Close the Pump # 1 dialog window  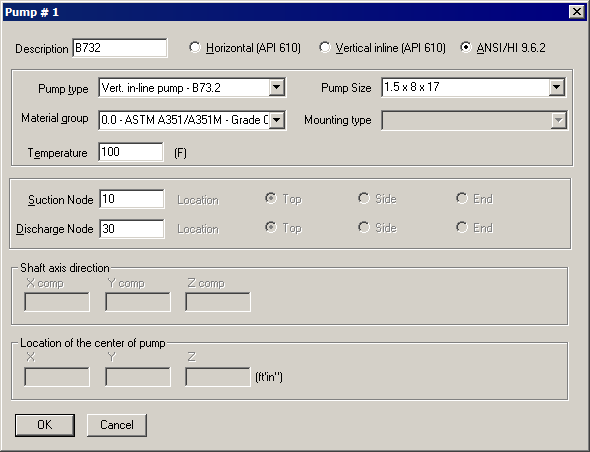coord(577,12)
